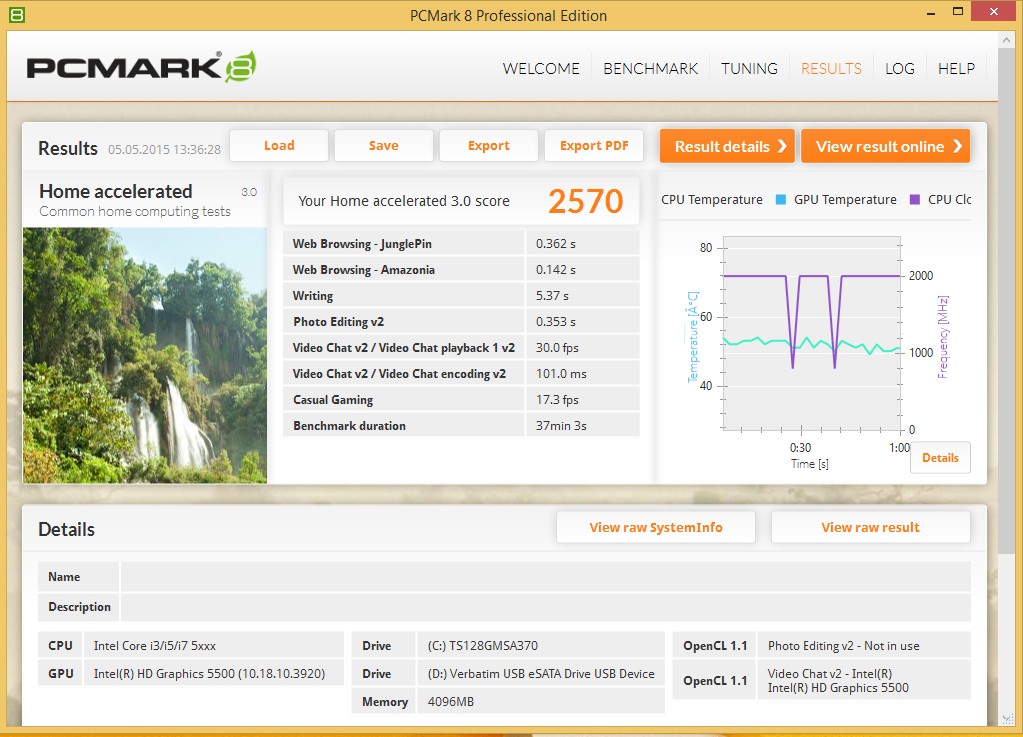Click the Photo Editing v2 row
Screen dimensions: 1023x737
[x=461, y=322]
